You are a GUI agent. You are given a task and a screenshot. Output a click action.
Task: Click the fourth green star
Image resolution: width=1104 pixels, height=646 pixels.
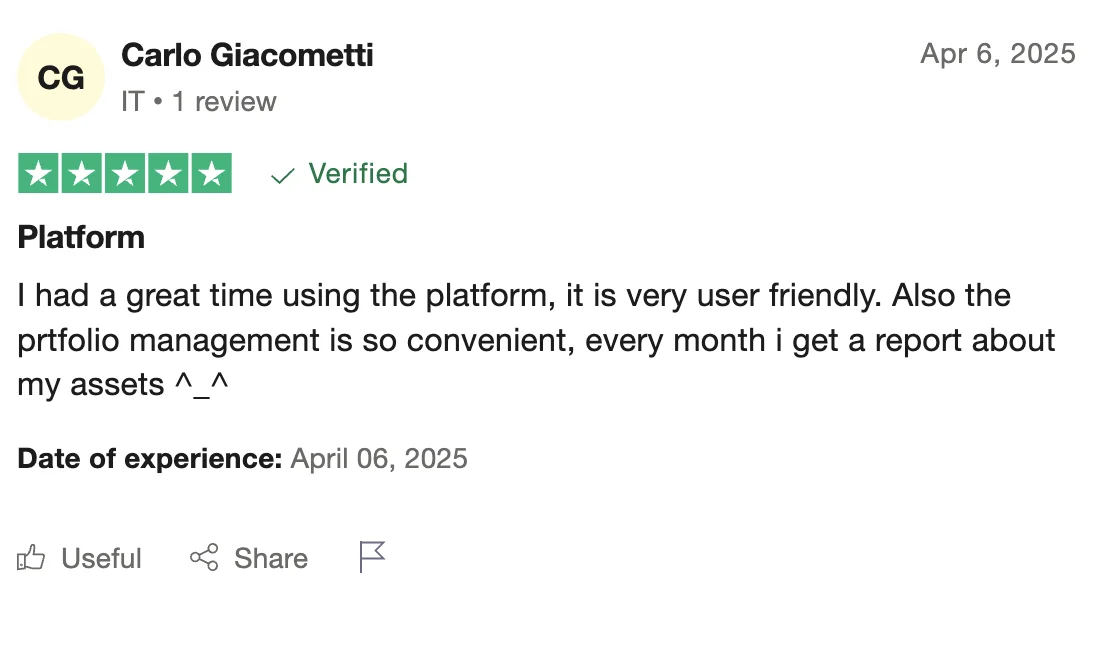[168, 173]
